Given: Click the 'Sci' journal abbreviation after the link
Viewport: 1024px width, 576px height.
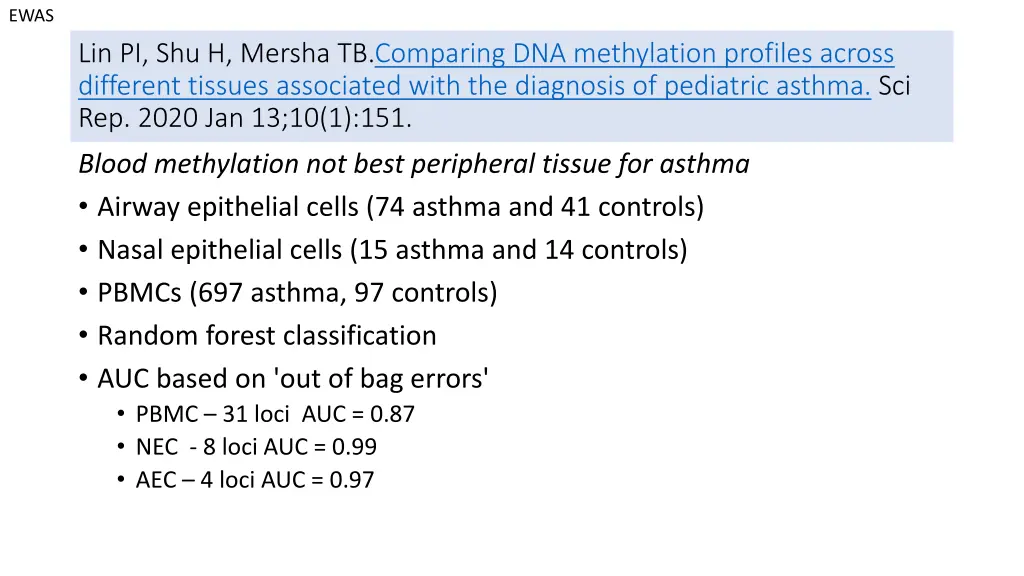Looking at the screenshot, I should [894, 86].
